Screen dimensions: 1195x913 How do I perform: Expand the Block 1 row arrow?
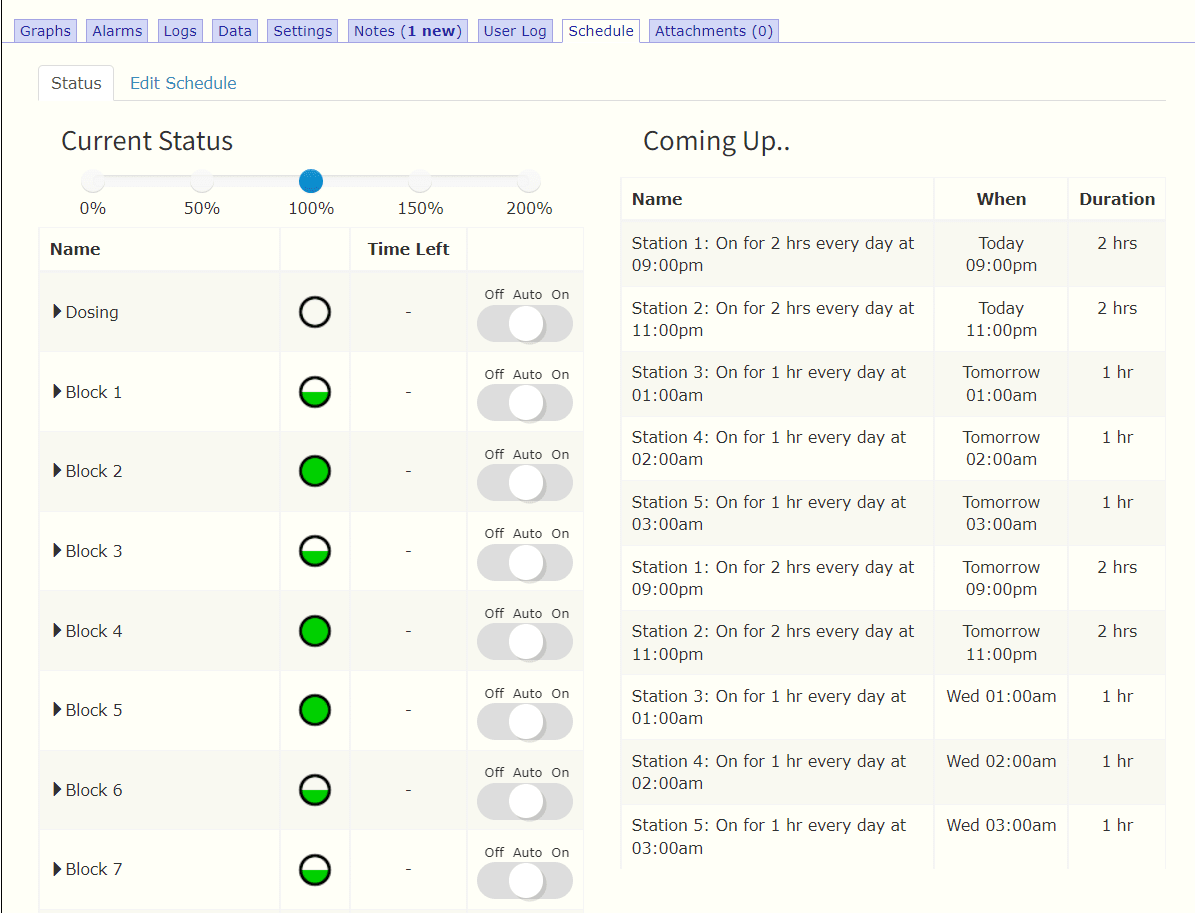[58, 392]
